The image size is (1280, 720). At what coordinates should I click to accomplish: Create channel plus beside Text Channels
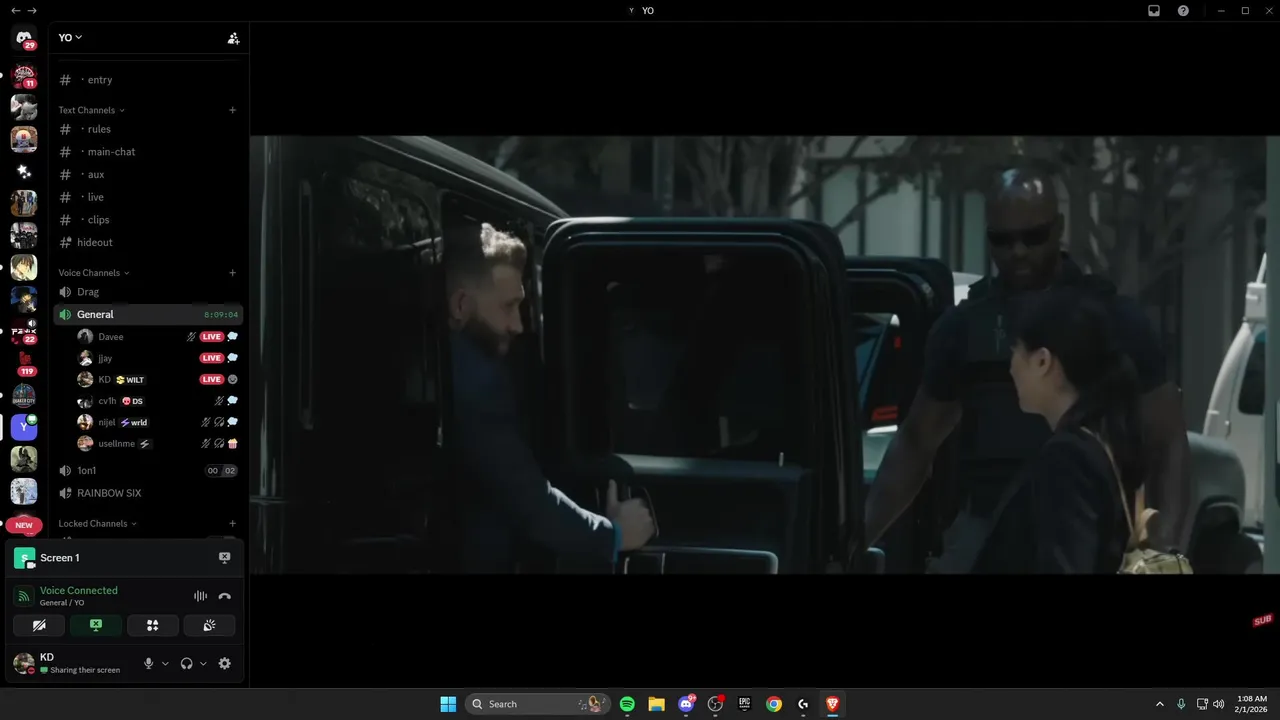(x=233, y=110)
